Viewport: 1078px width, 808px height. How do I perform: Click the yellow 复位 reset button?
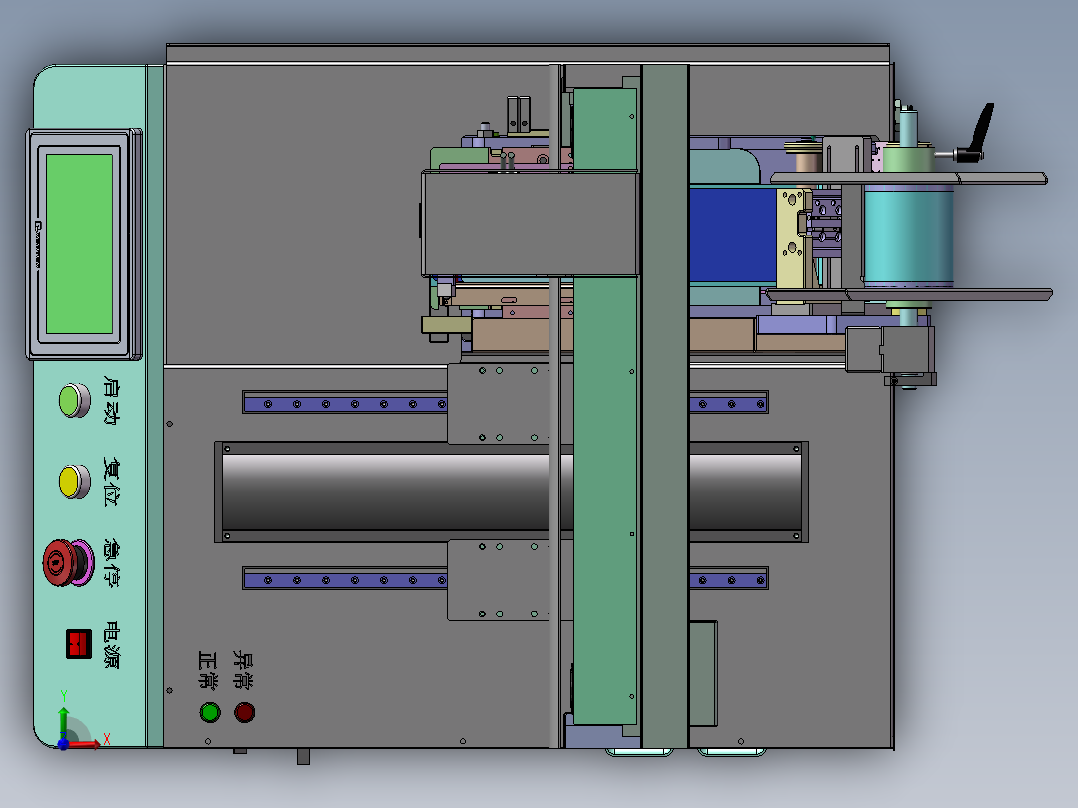point(74,481)
